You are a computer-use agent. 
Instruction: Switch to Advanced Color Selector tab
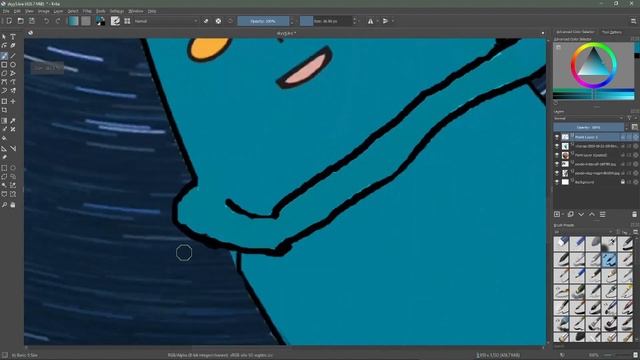575,32
